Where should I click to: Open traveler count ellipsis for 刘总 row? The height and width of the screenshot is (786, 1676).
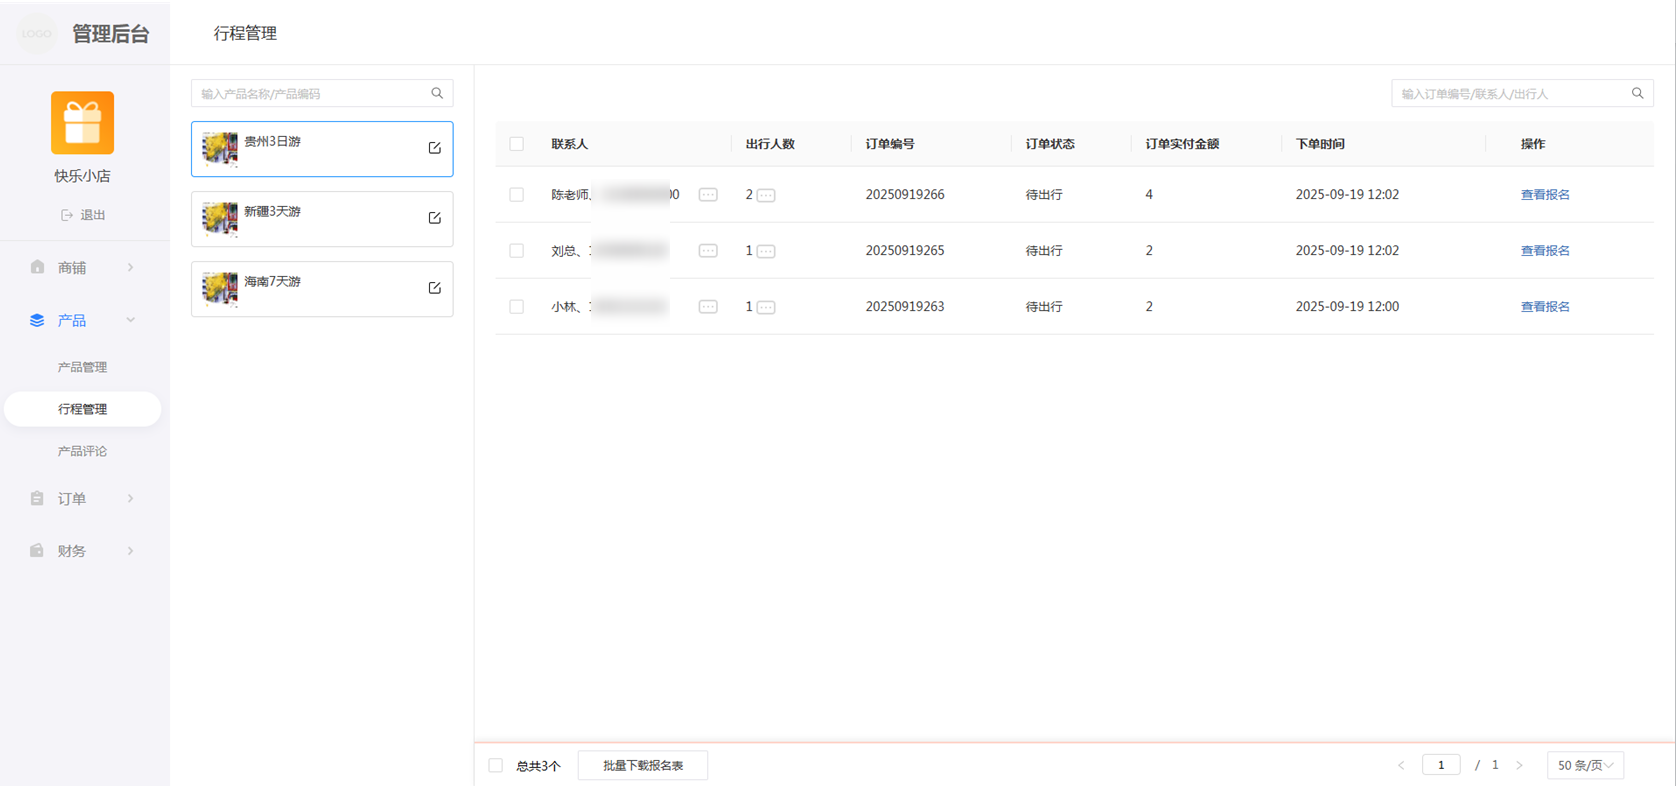(766, 251)
